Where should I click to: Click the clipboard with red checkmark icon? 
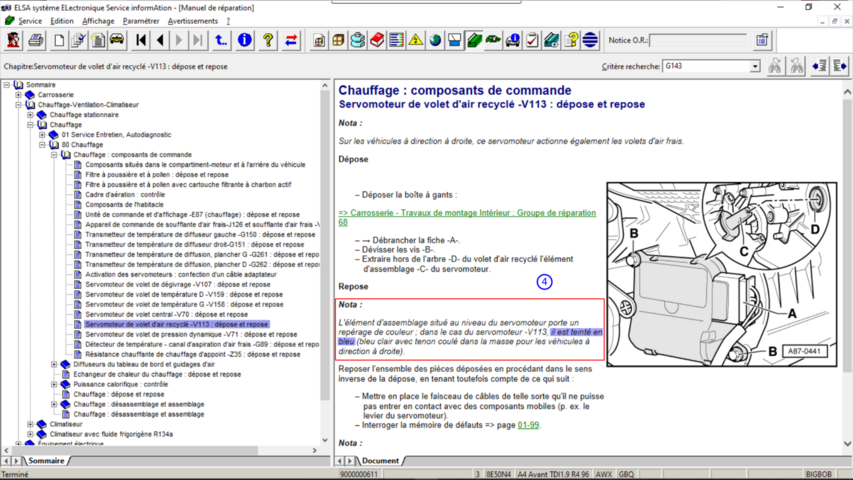click(x=532, y=40)
